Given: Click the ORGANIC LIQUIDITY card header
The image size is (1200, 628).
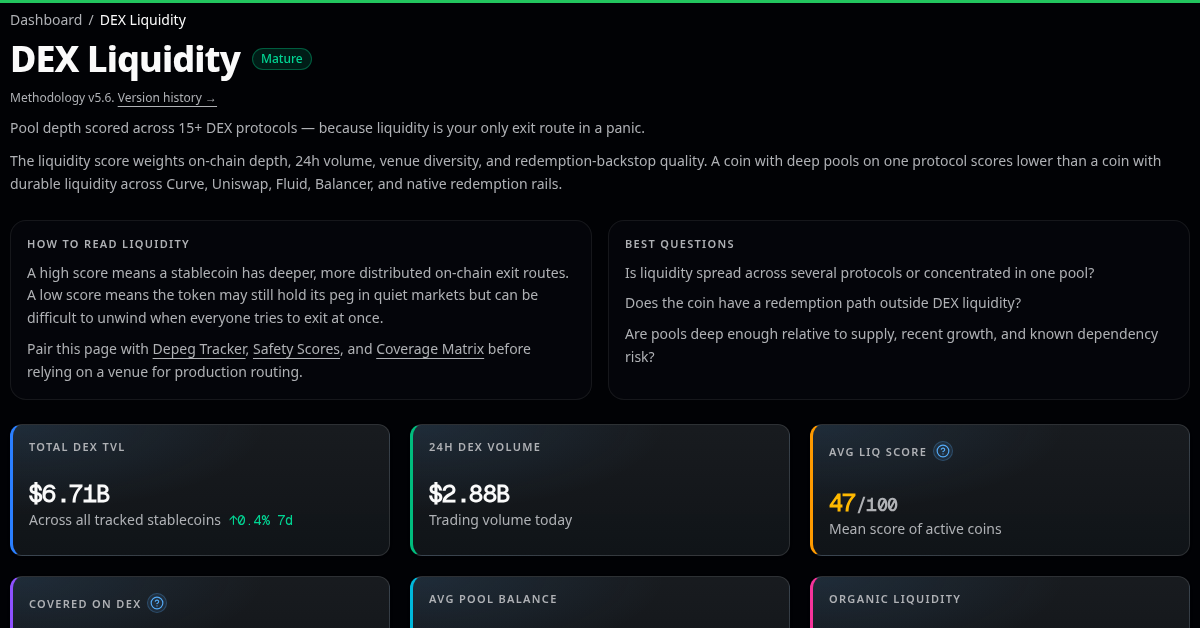Looking at the screenshot, I should 895,599.
